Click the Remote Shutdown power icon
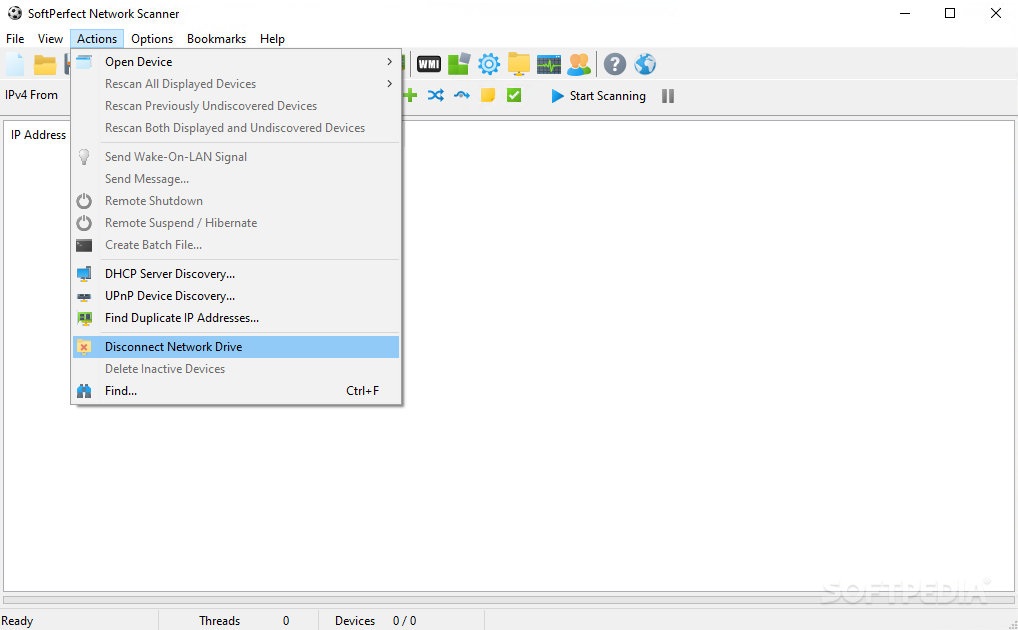The image size is (1018, 630). (84, 201)
